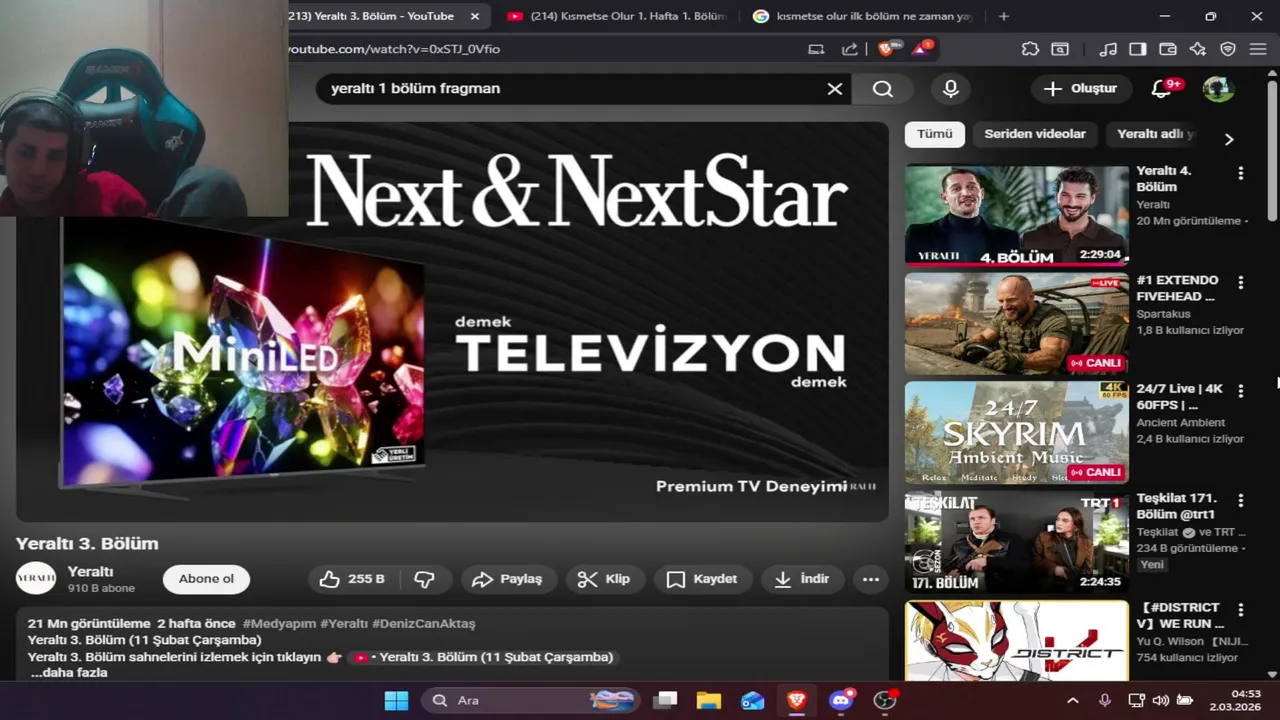Toggle the browser sidebar panel icon

click(1138, 49)
